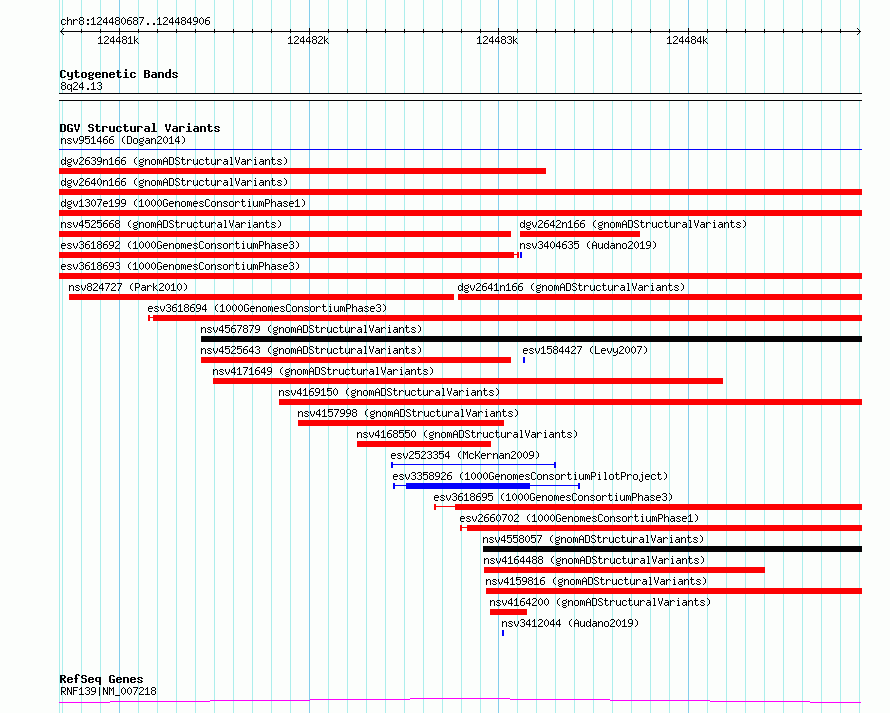
Task: Select esv1584427 (Levy2007) label
Action: coord(585,350)
